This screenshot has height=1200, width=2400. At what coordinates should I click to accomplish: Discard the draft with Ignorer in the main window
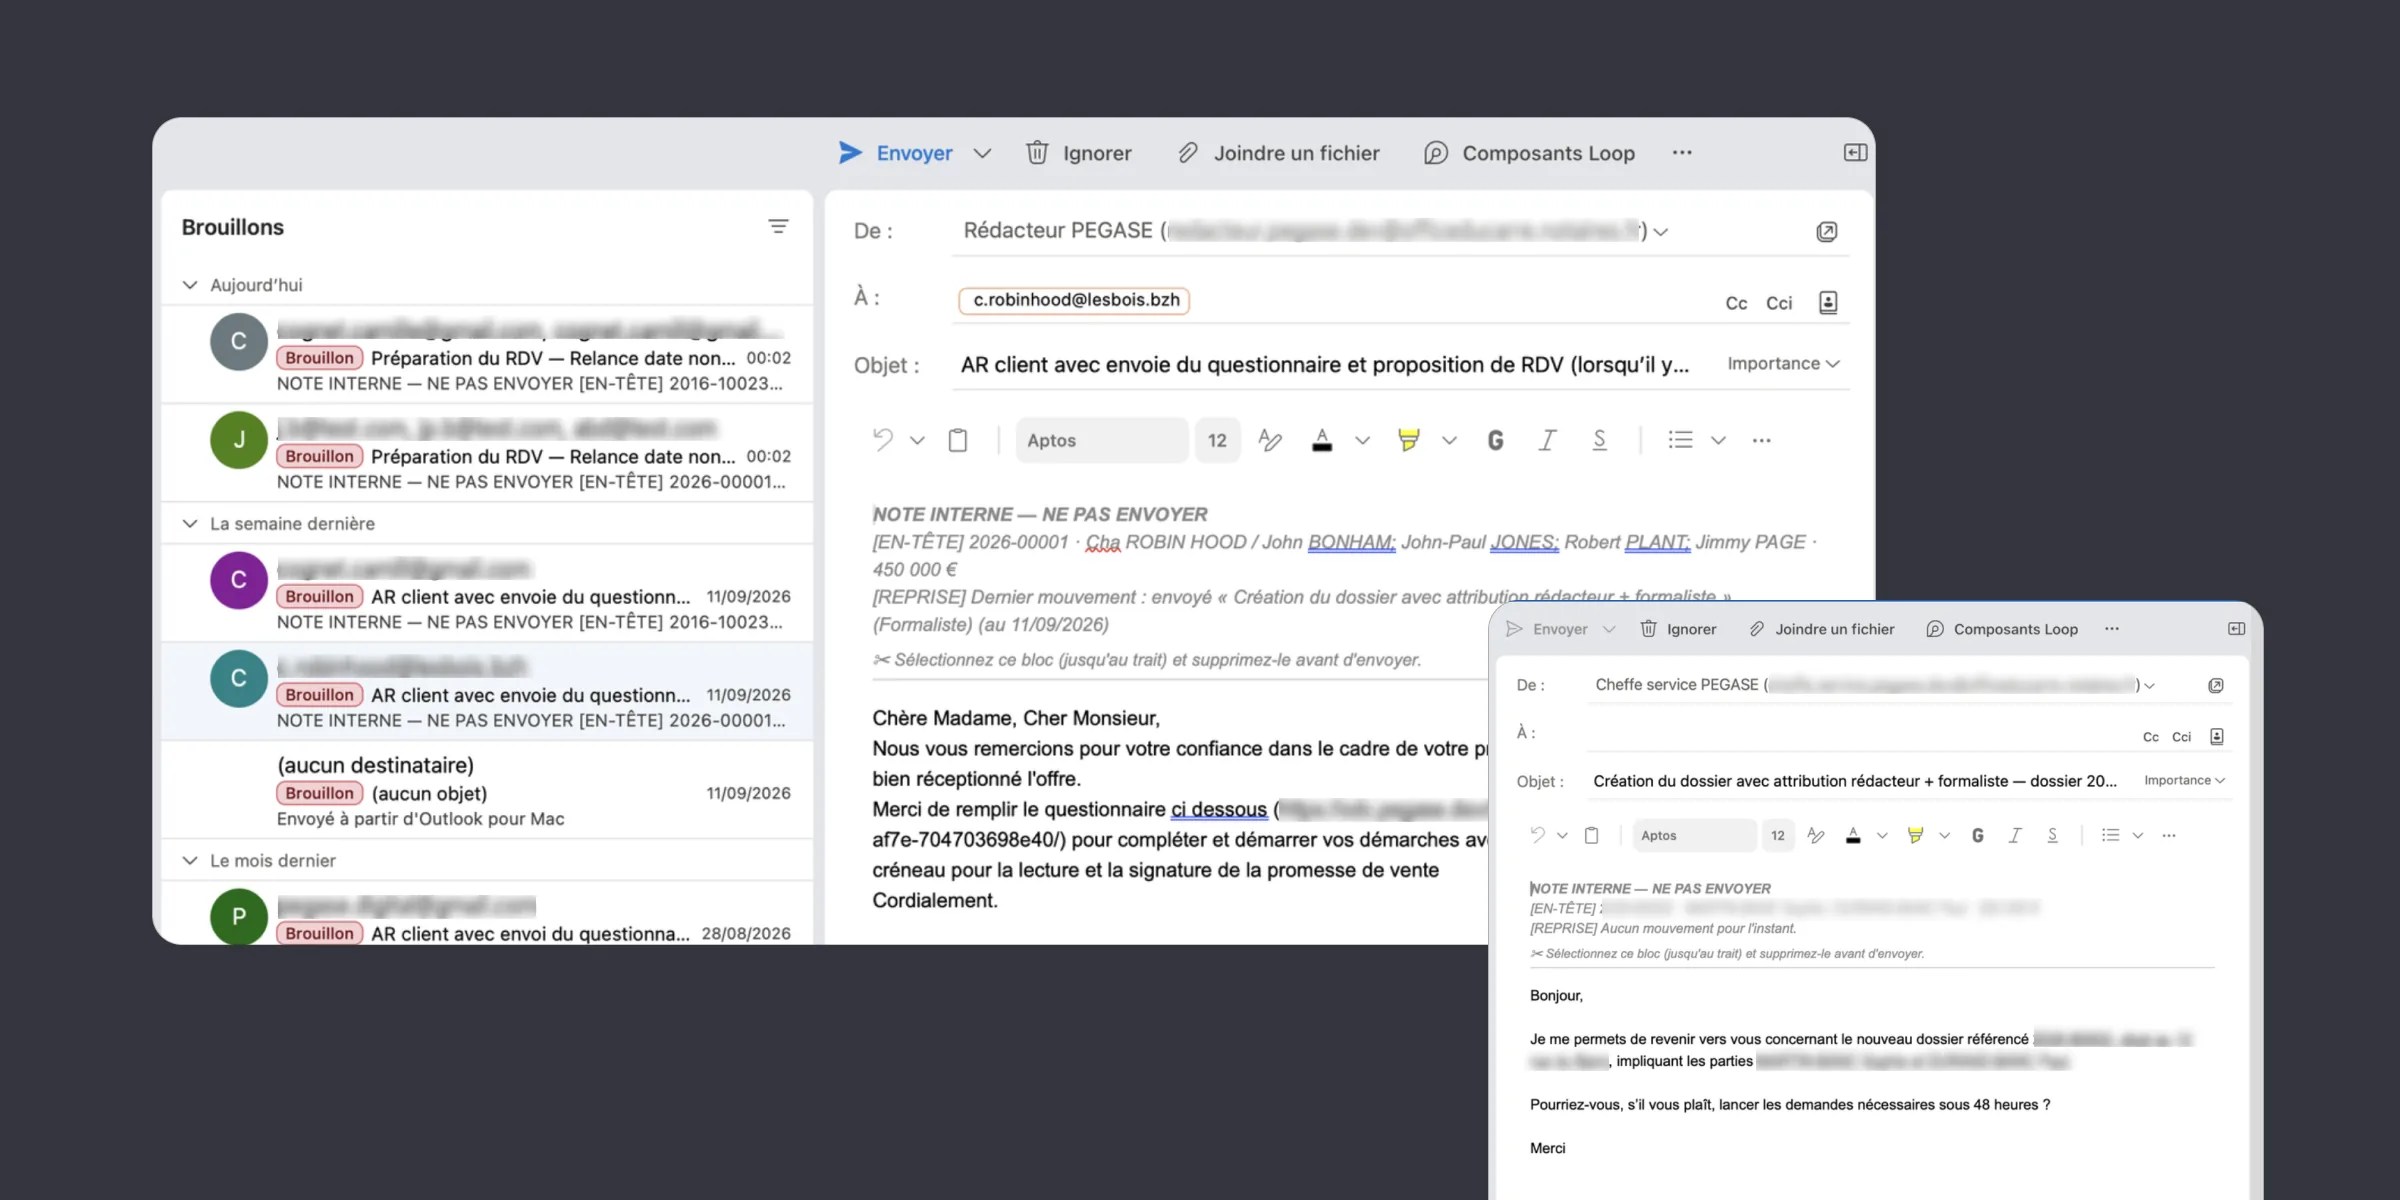(1079, 153)
